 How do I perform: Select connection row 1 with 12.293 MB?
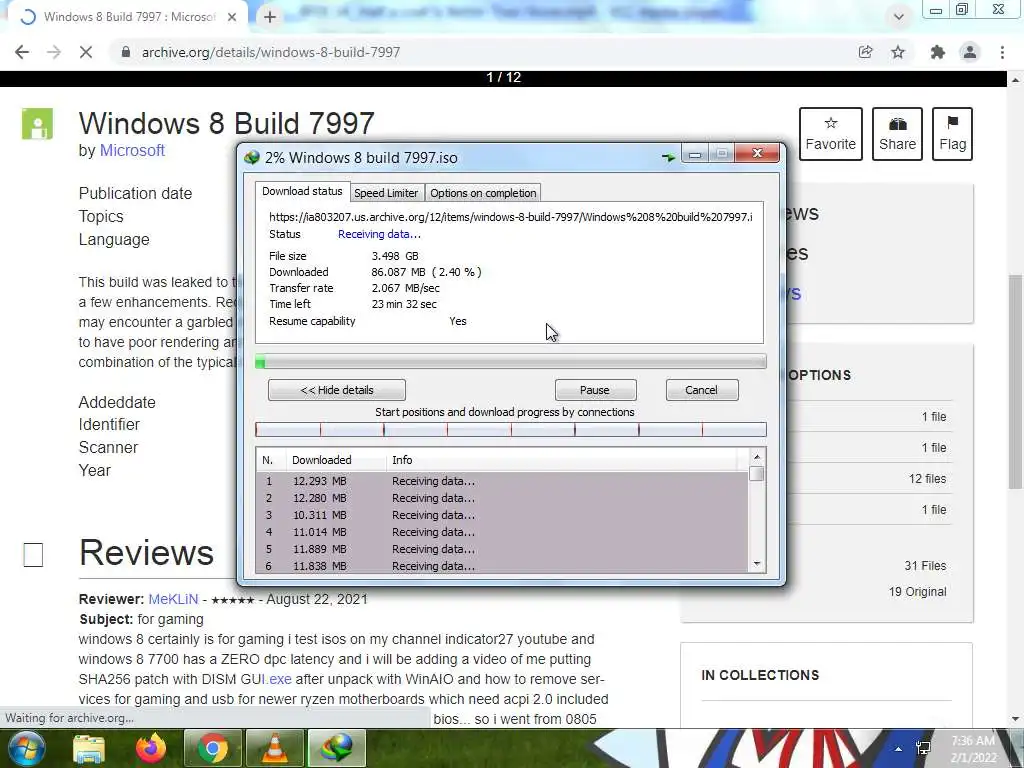point(502,481)
